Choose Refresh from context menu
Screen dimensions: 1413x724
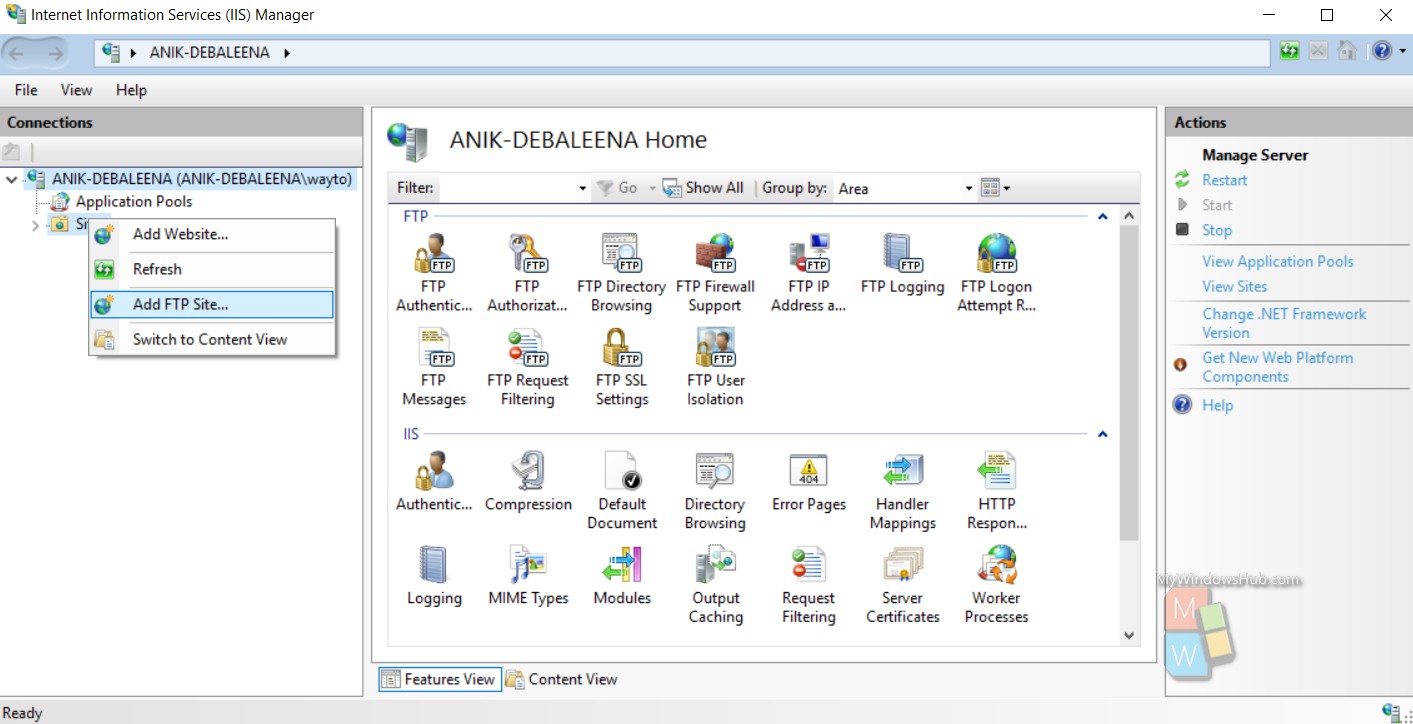[x=212, y=270]
